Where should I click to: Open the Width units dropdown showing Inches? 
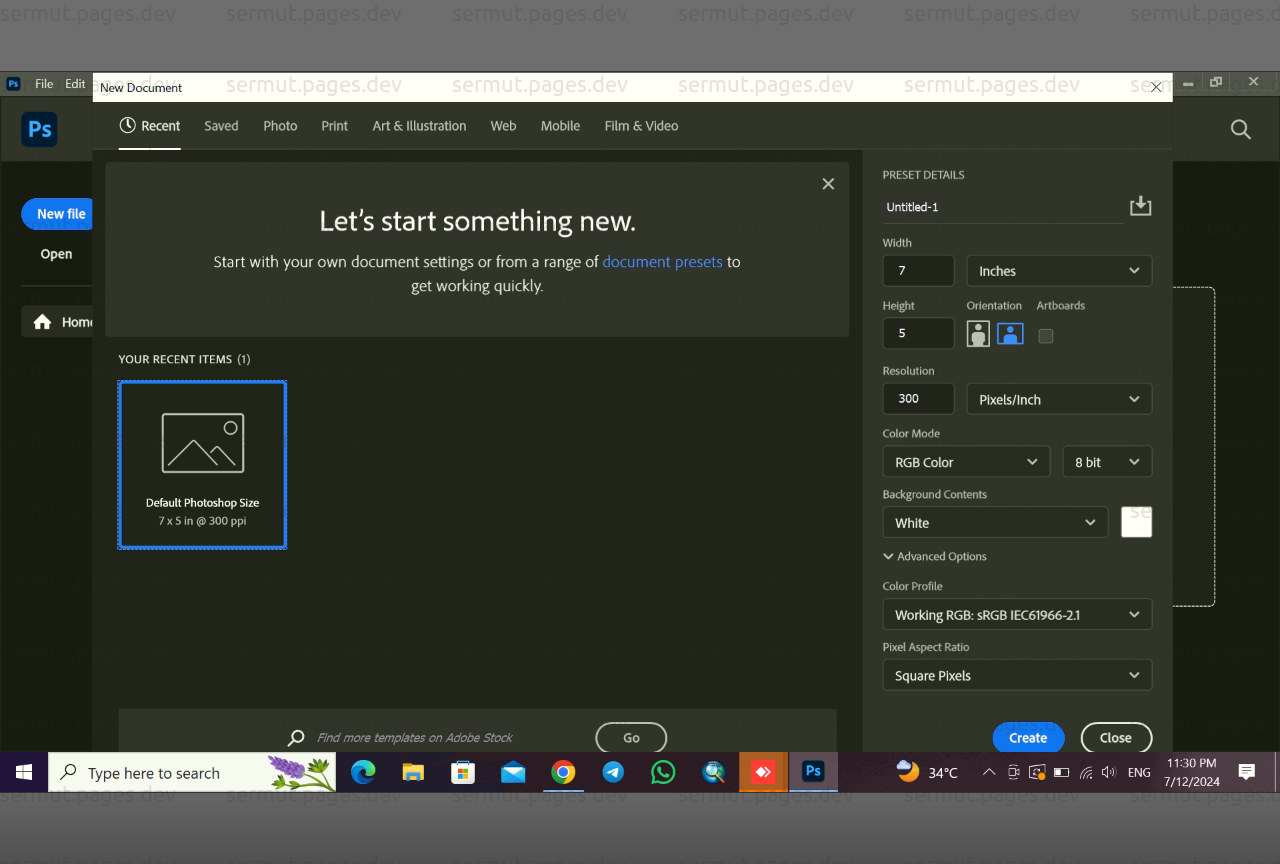click(1059, 270)
